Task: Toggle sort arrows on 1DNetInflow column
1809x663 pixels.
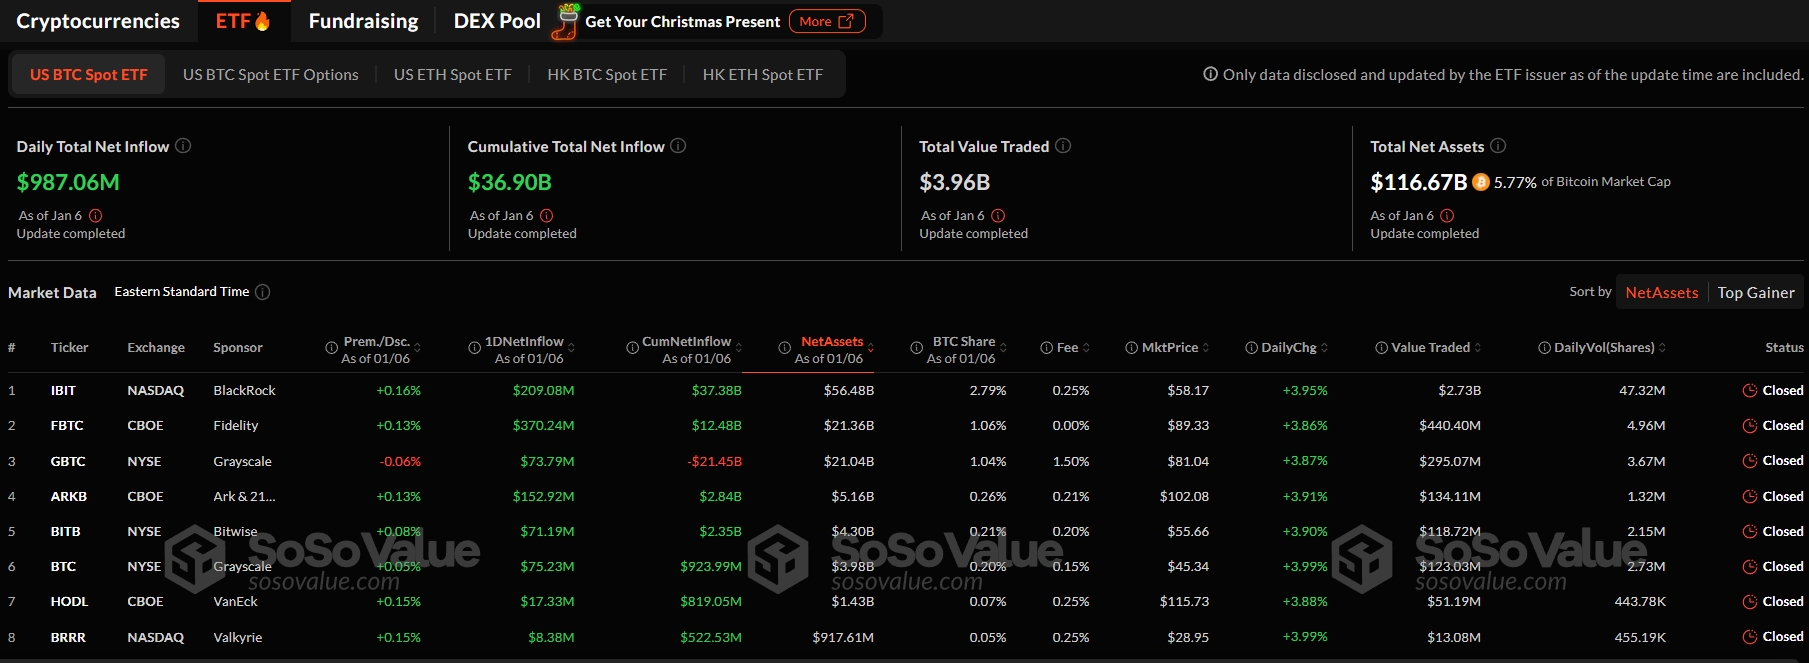Action: 571,348
